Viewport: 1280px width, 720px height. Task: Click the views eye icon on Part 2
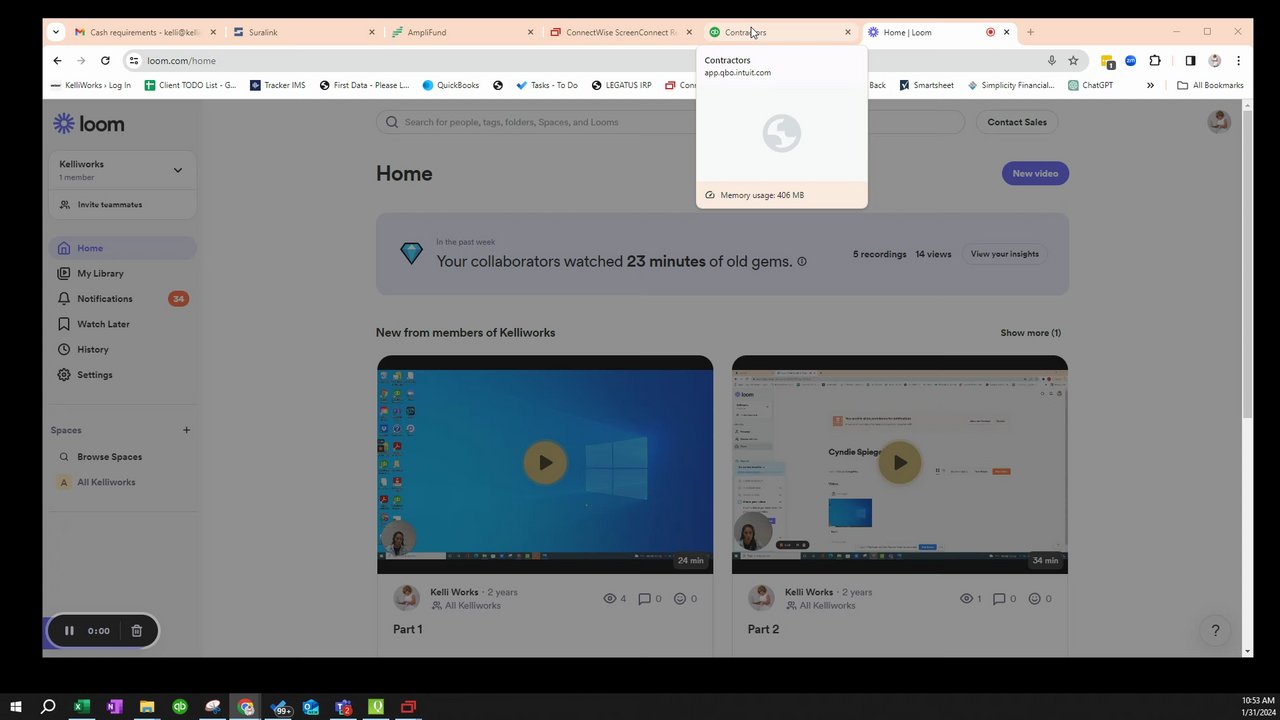coord(966,599)
